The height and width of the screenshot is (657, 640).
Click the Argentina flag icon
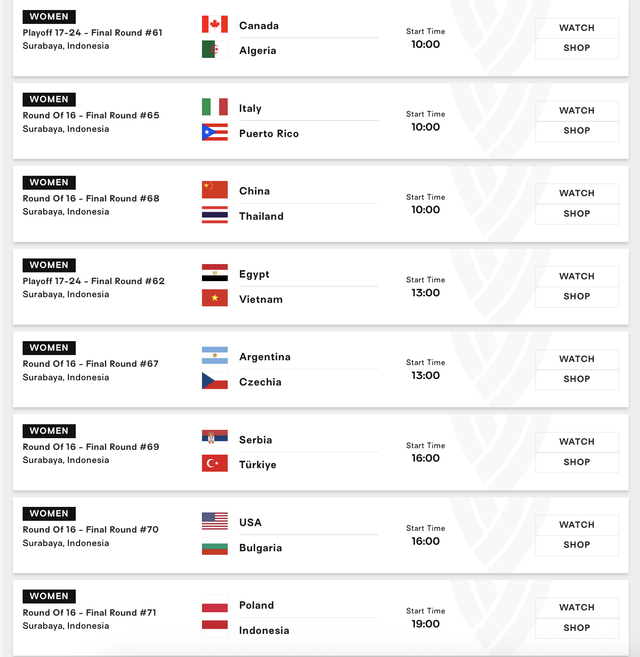point(215,355)
